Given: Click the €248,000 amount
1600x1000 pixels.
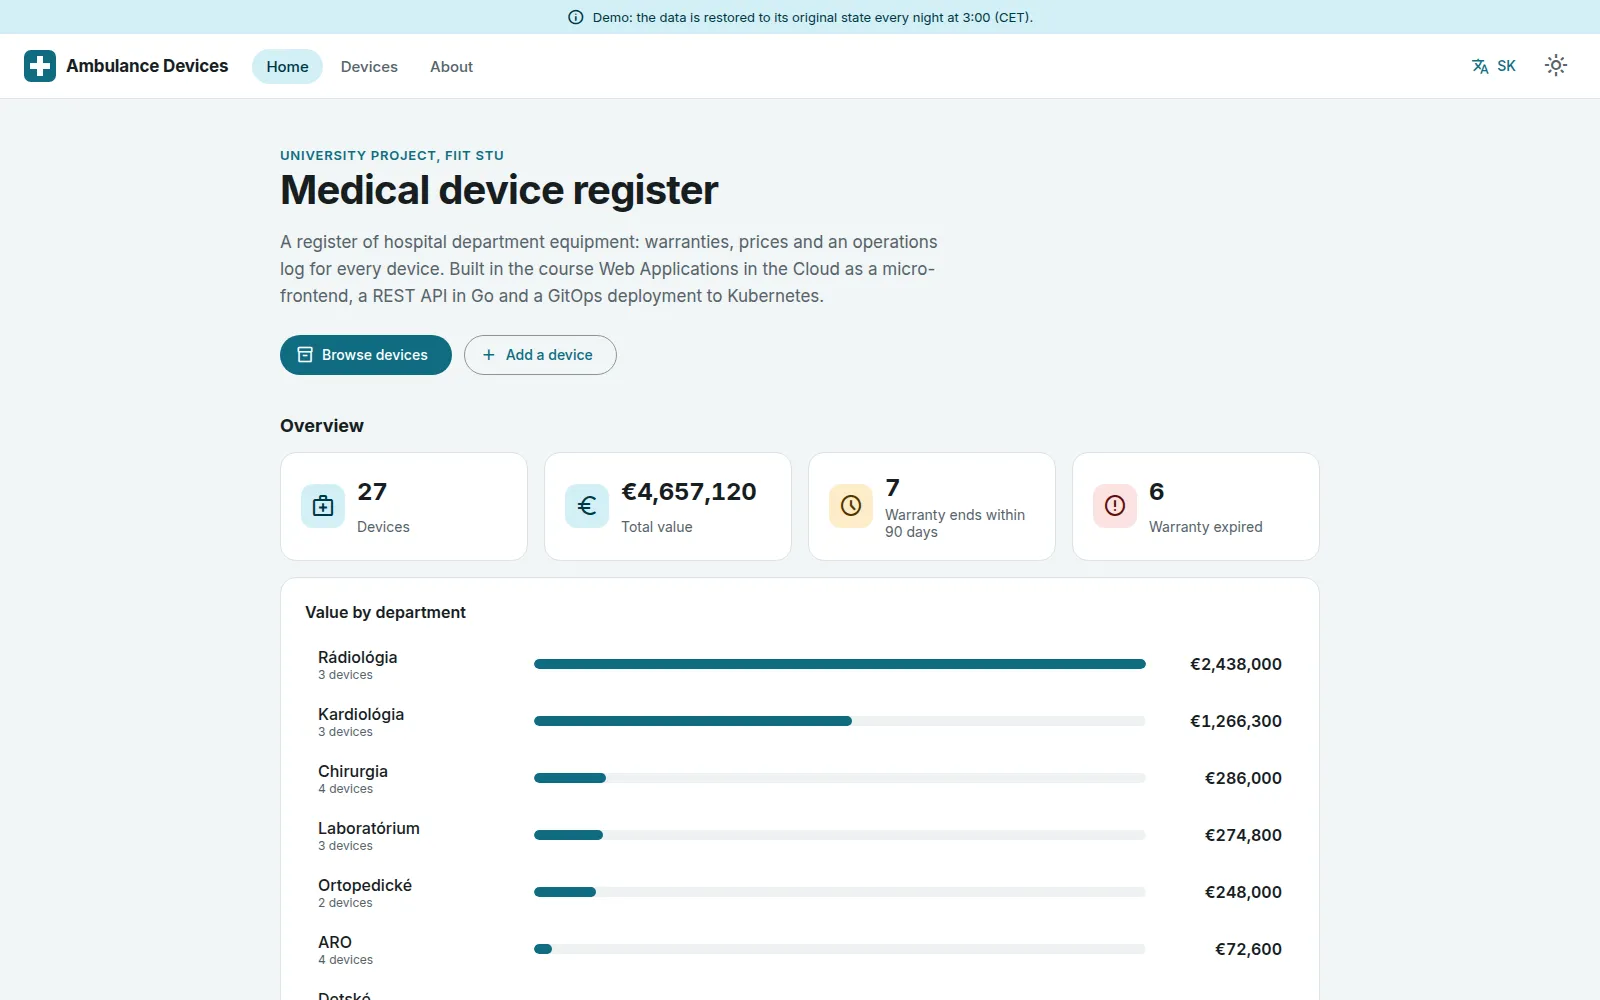Looking at the screenshot, I should [x=1243, y=892].
